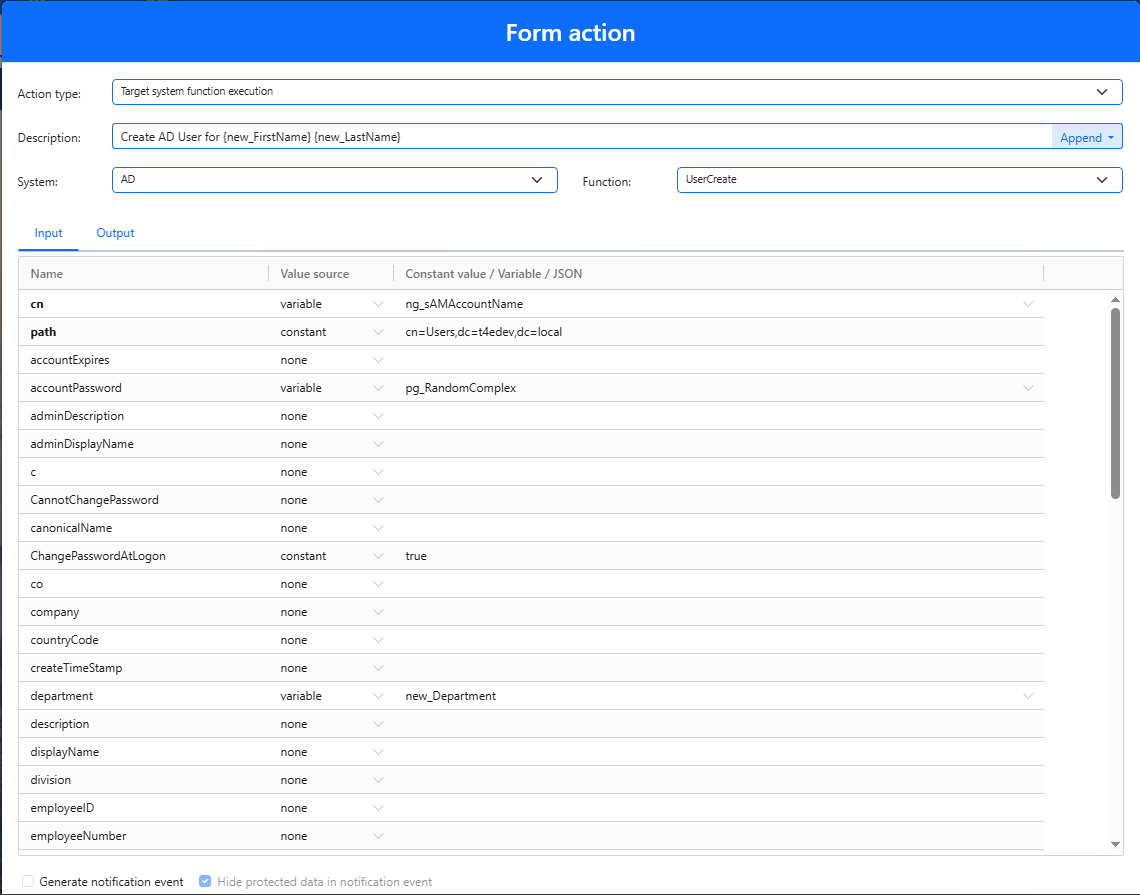Switch to the Input tab
The width and height of the screenshot is (1140, 895).
48,233
